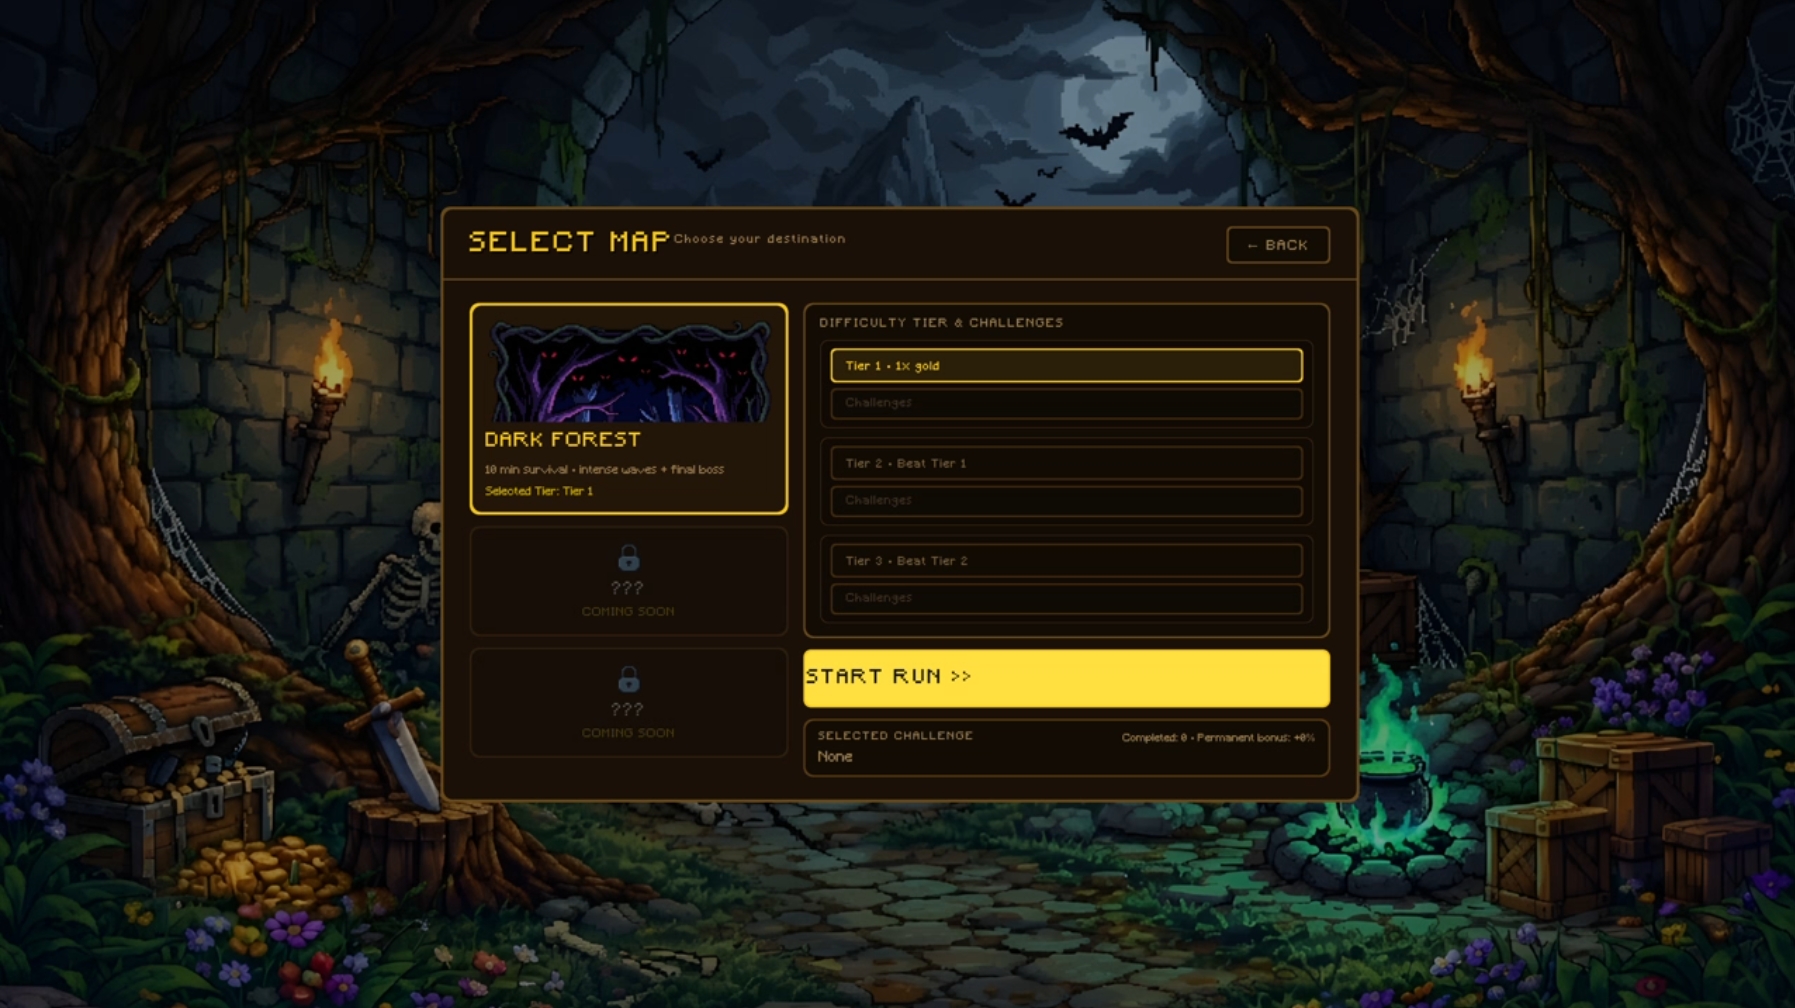Click the lock icon on first locked map
The width and height of the screenshot is (1795, 1008).
point(628,558)
